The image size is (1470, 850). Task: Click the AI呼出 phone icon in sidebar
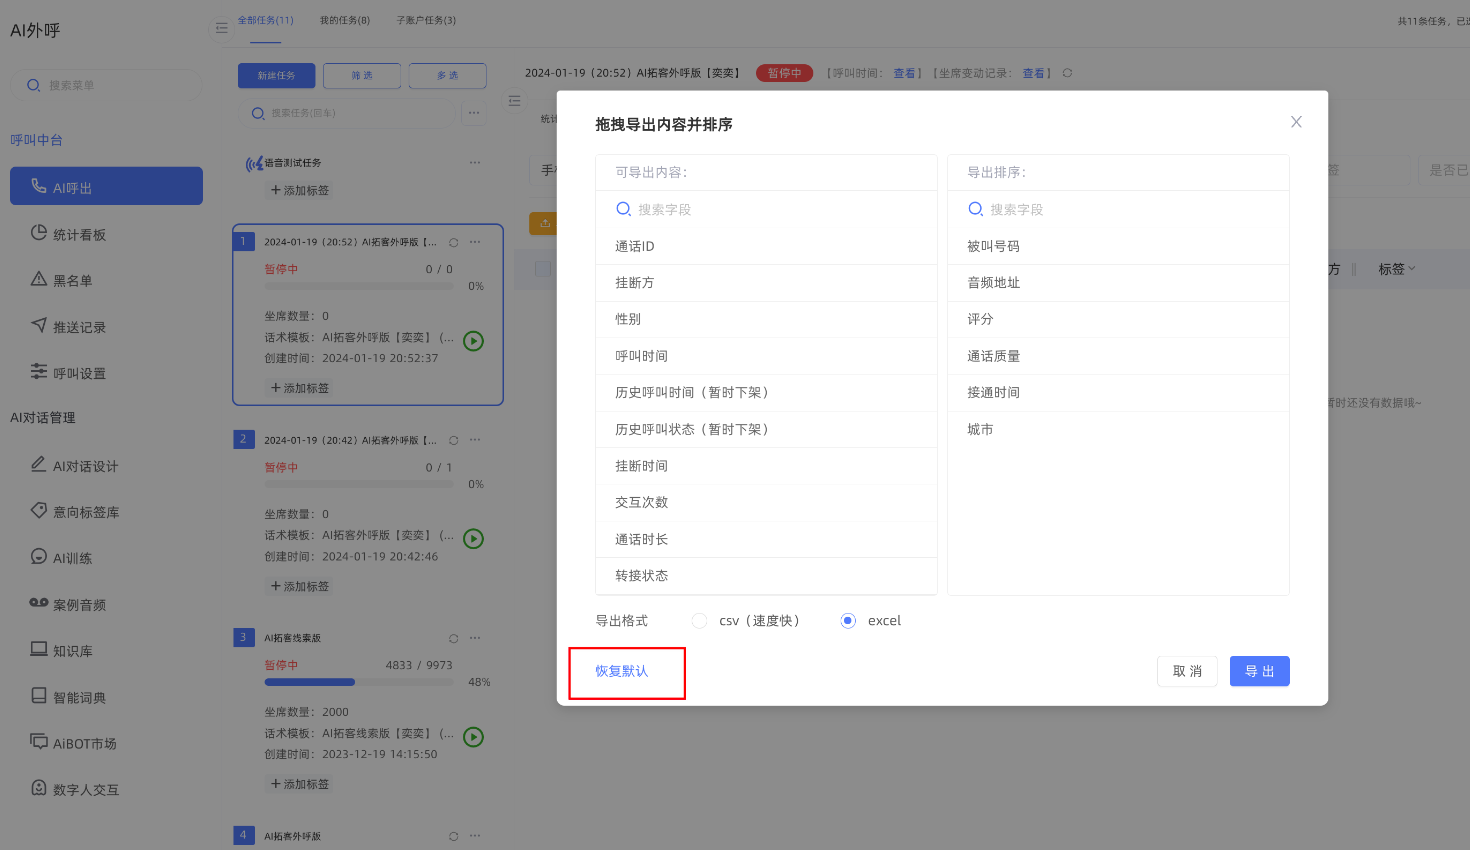(x=39, y=186)
